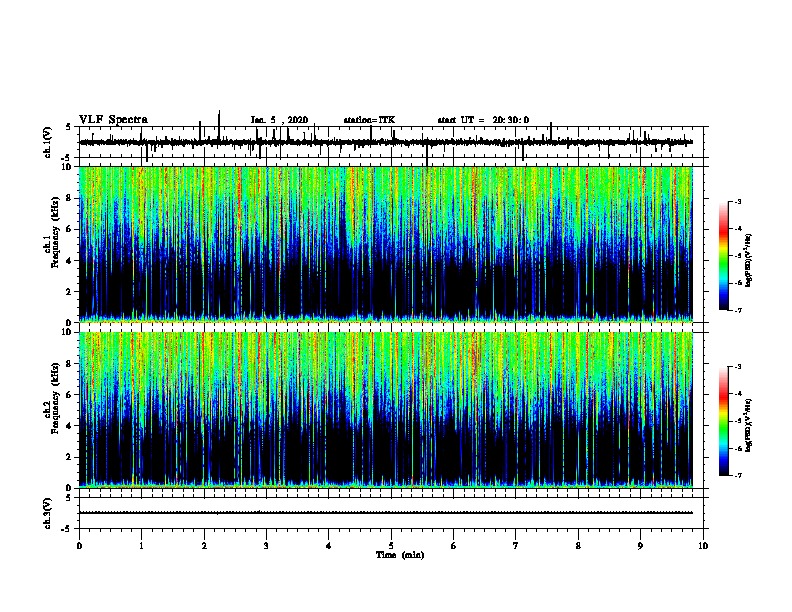Screen dimensions: 792x612
Task: Click the "-7" label on ch.2 color bar
Action: 738,475
